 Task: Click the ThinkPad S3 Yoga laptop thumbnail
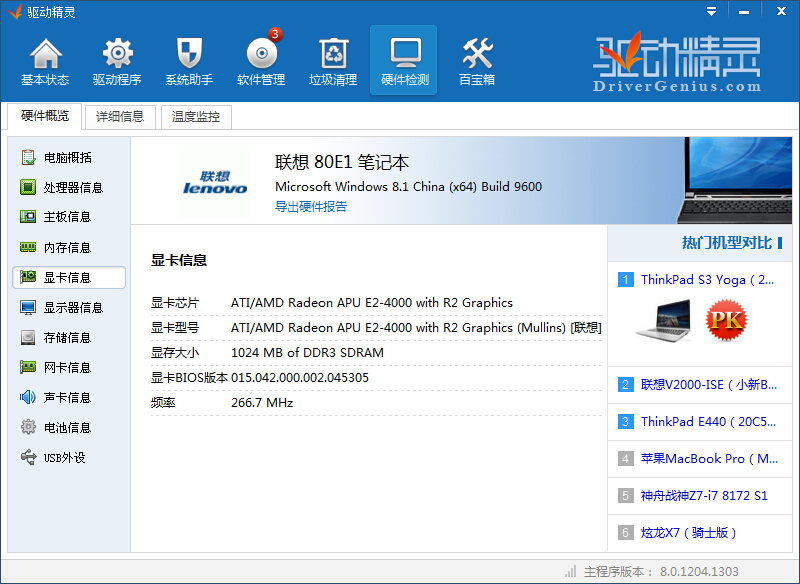point(664,320)
